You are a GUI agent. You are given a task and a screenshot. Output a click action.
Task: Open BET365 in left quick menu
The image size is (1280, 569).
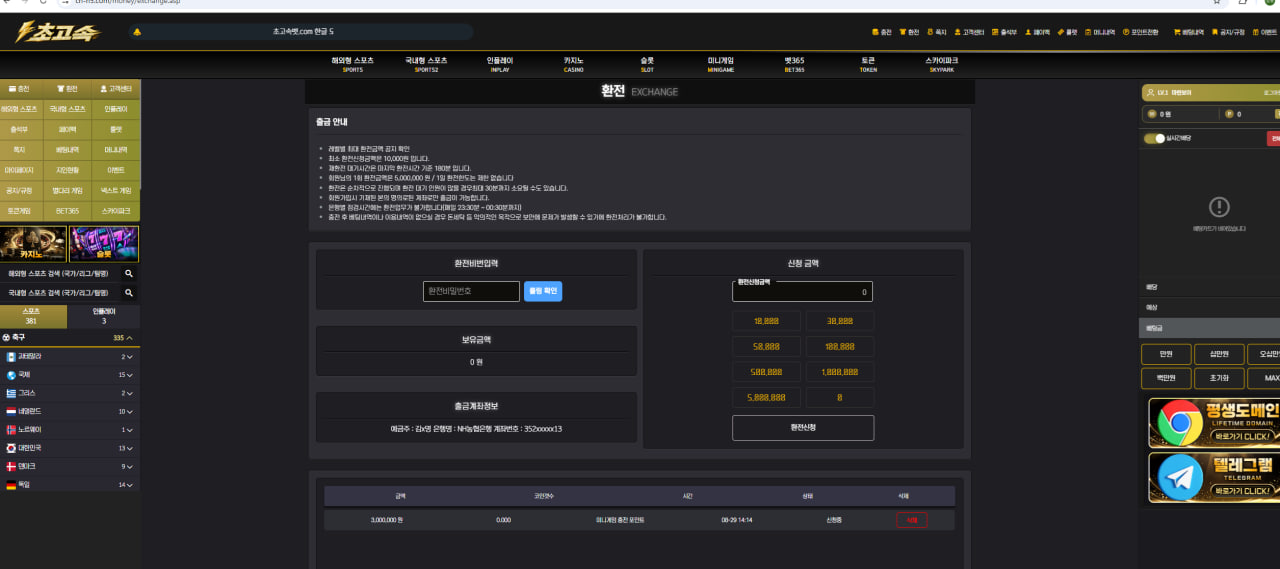click(68, 211)
